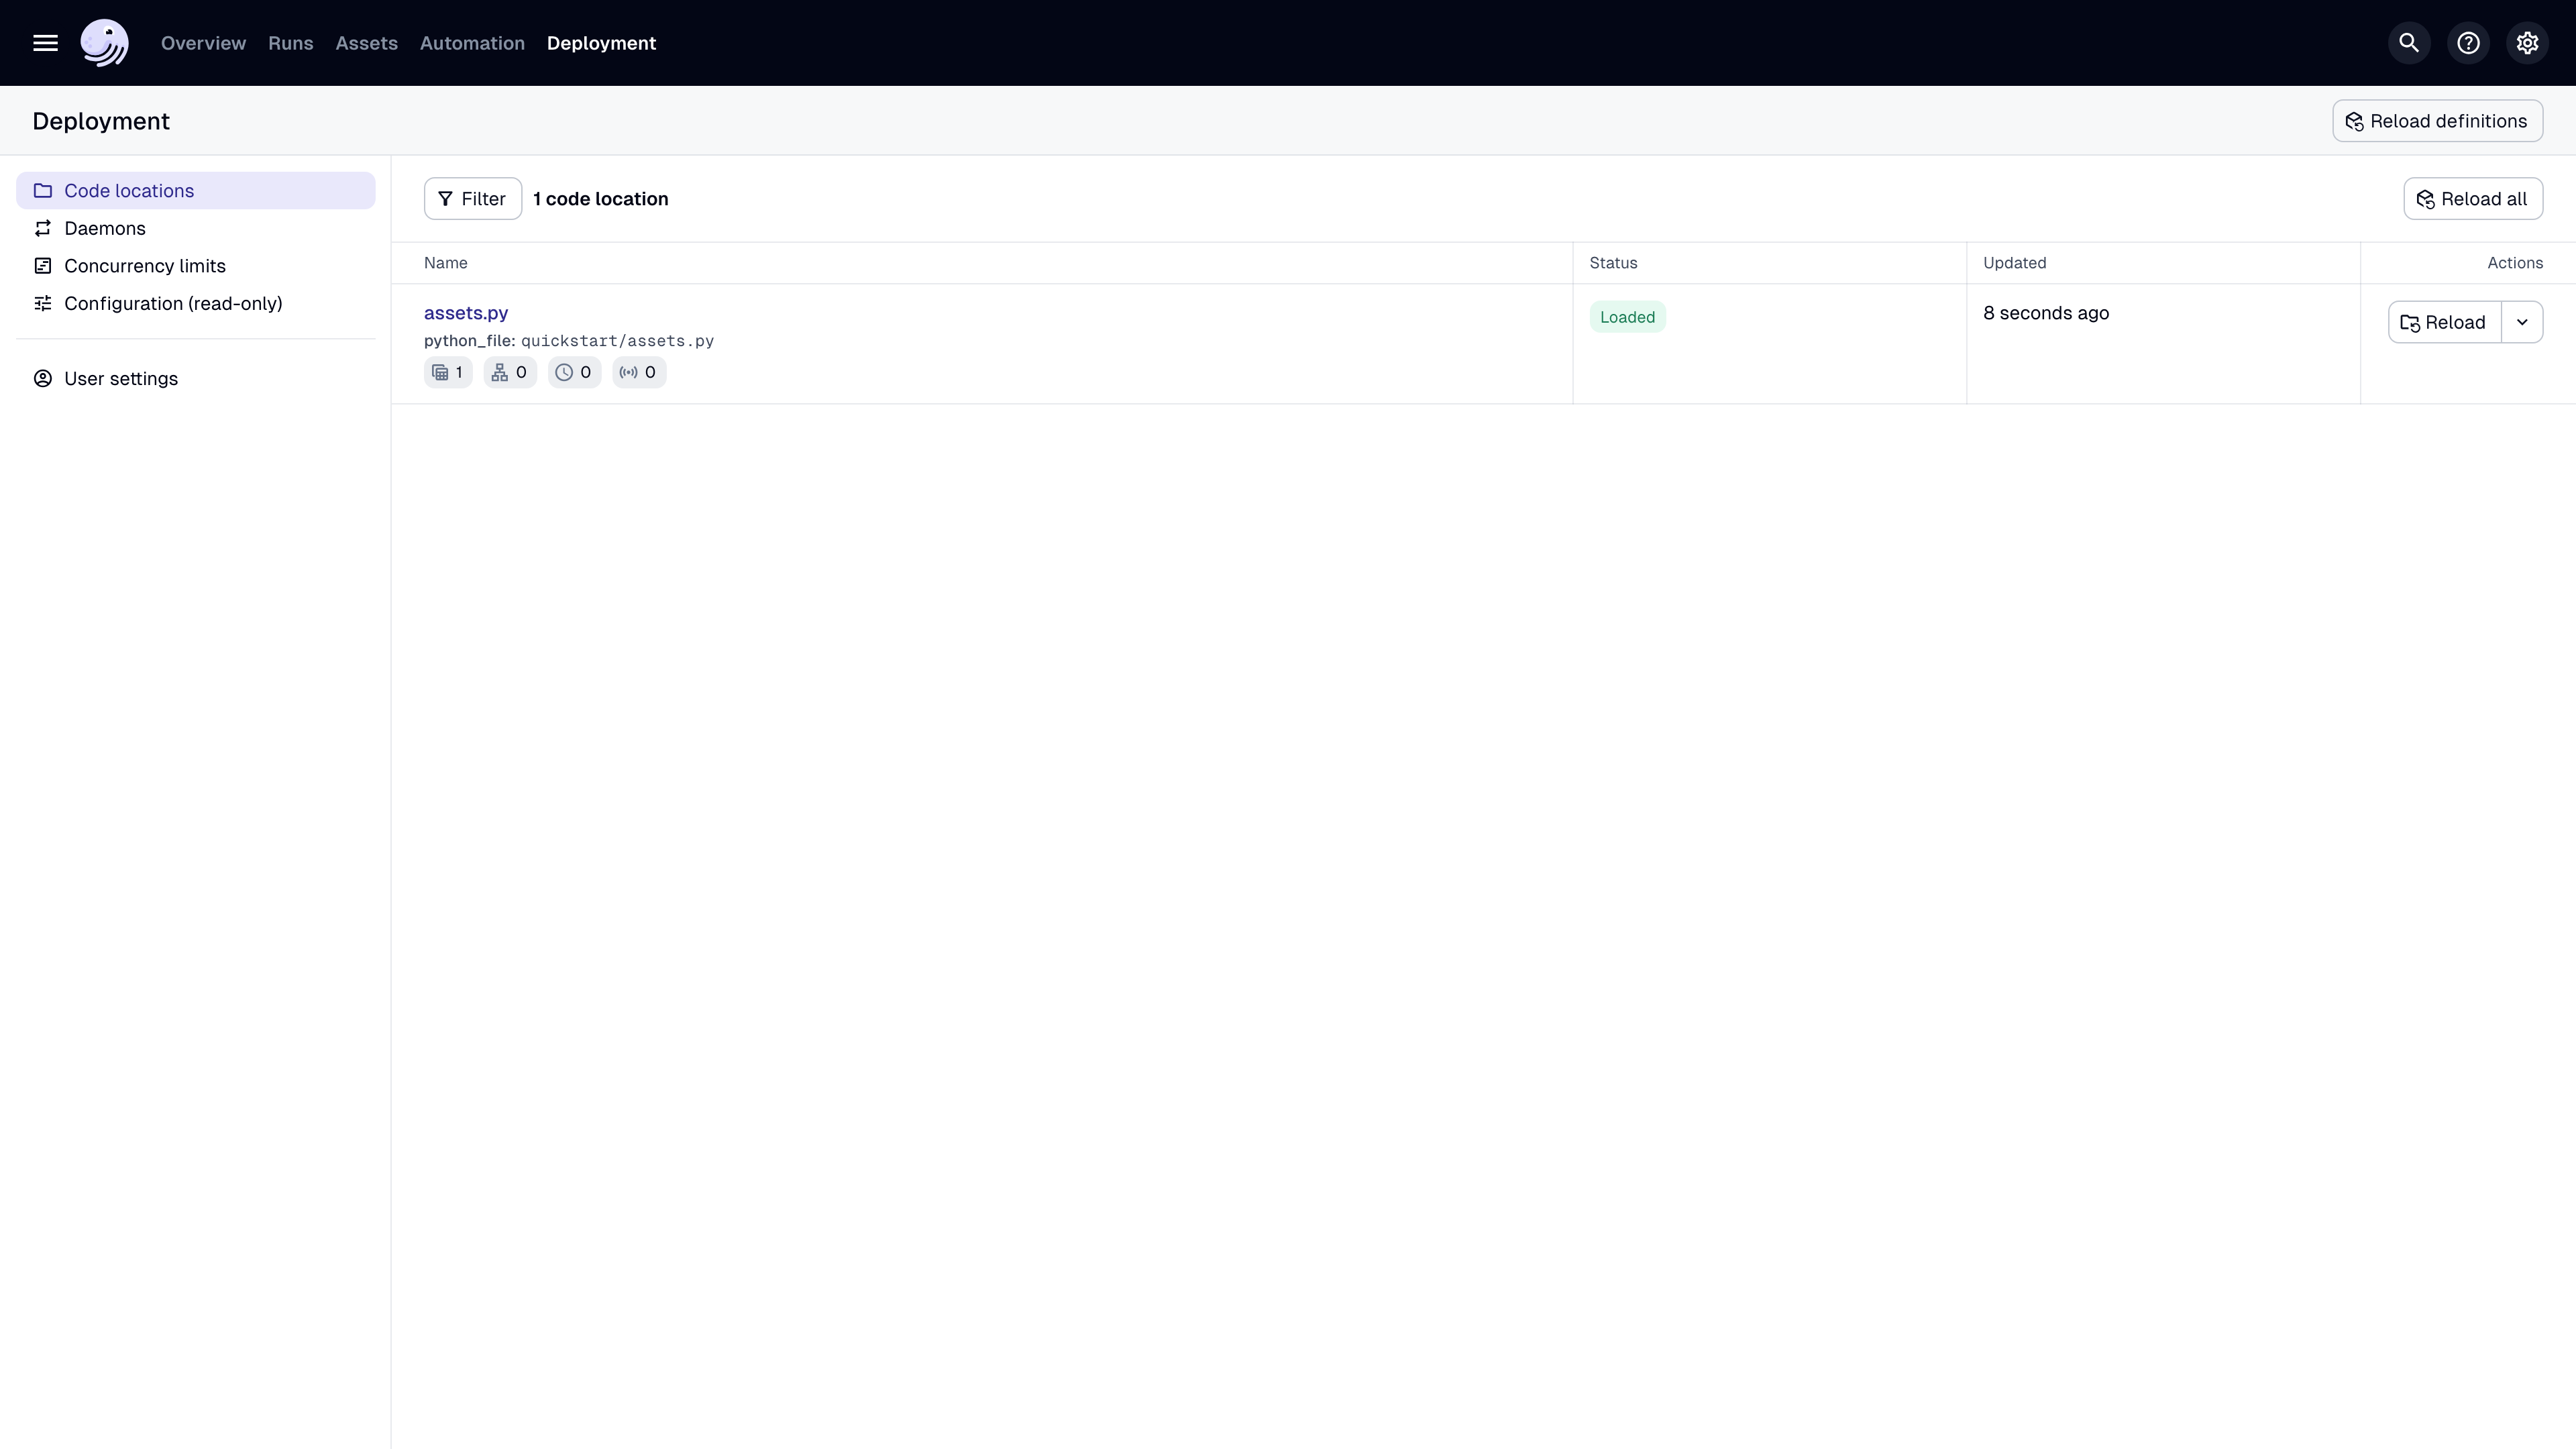
Task: Open the help question-mark icon
Action: [2468, 43]
